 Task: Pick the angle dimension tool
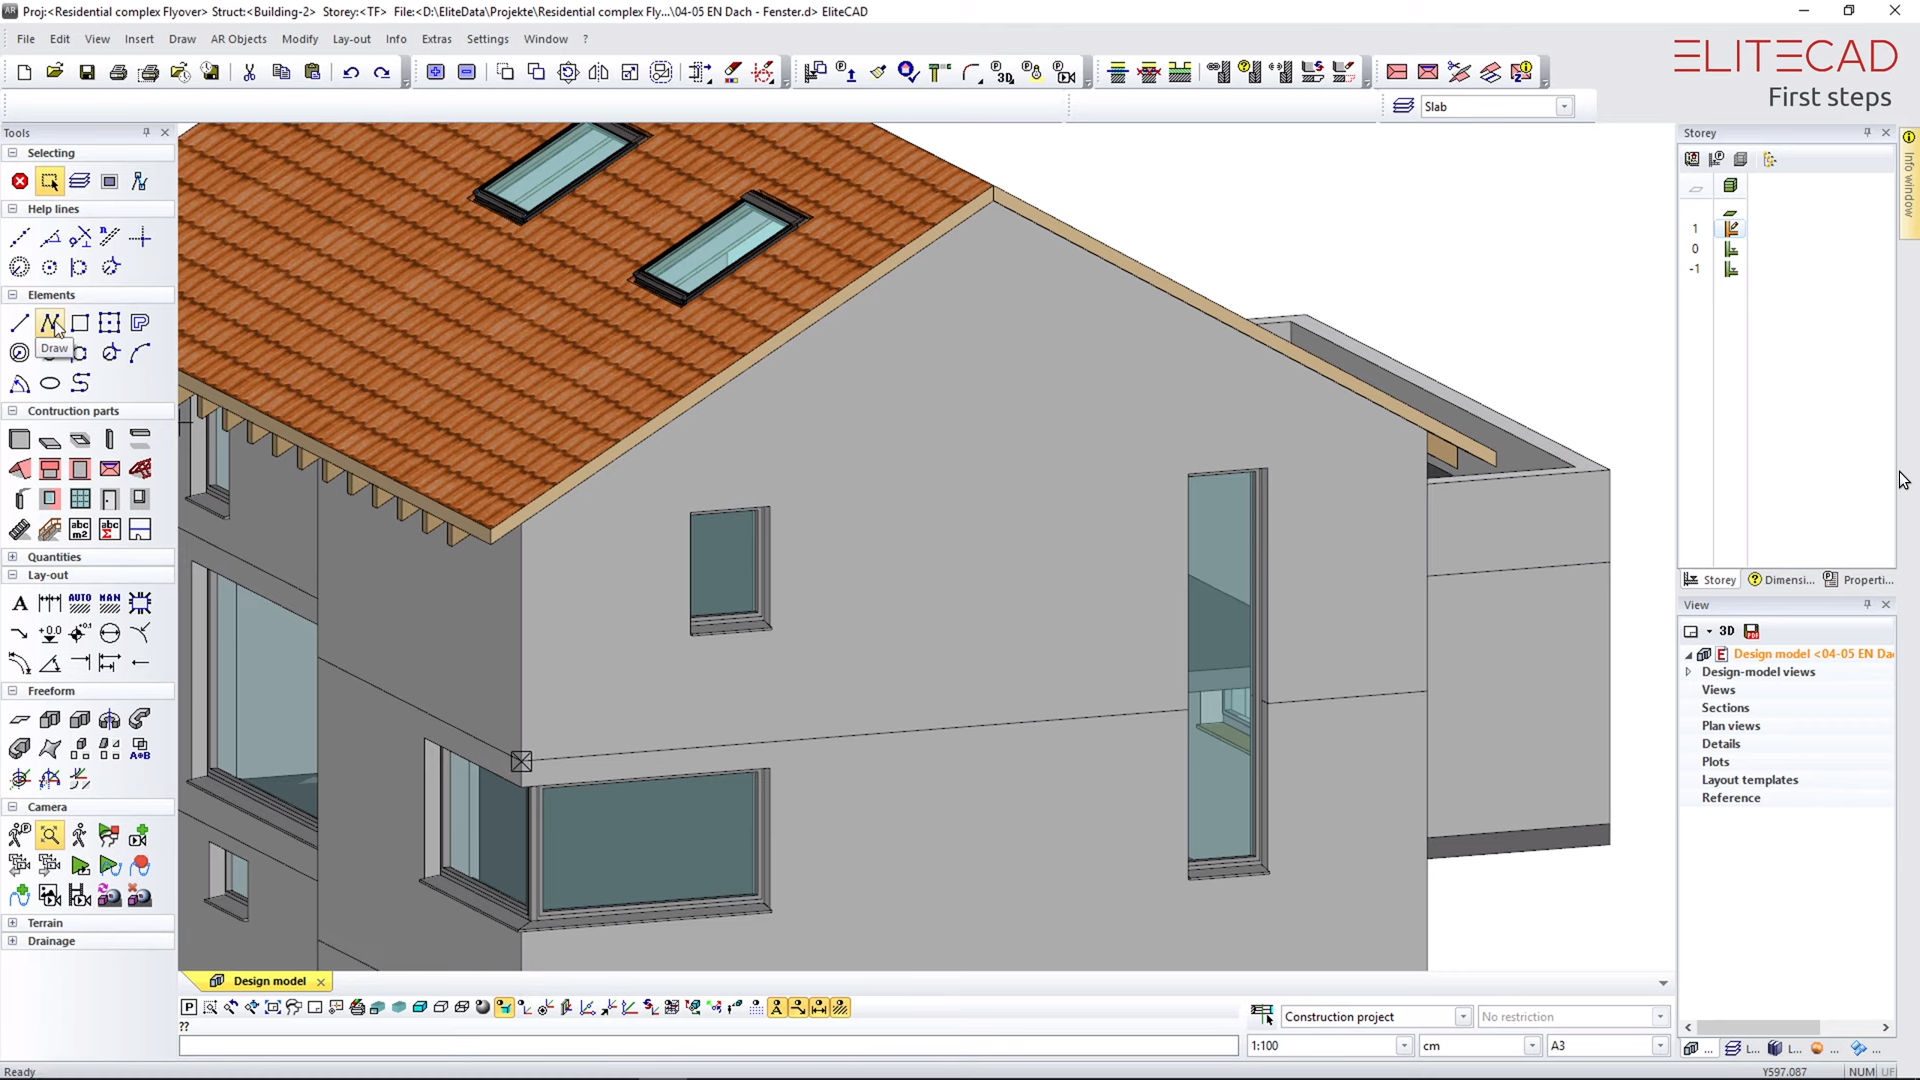click(x=50, y=663)
